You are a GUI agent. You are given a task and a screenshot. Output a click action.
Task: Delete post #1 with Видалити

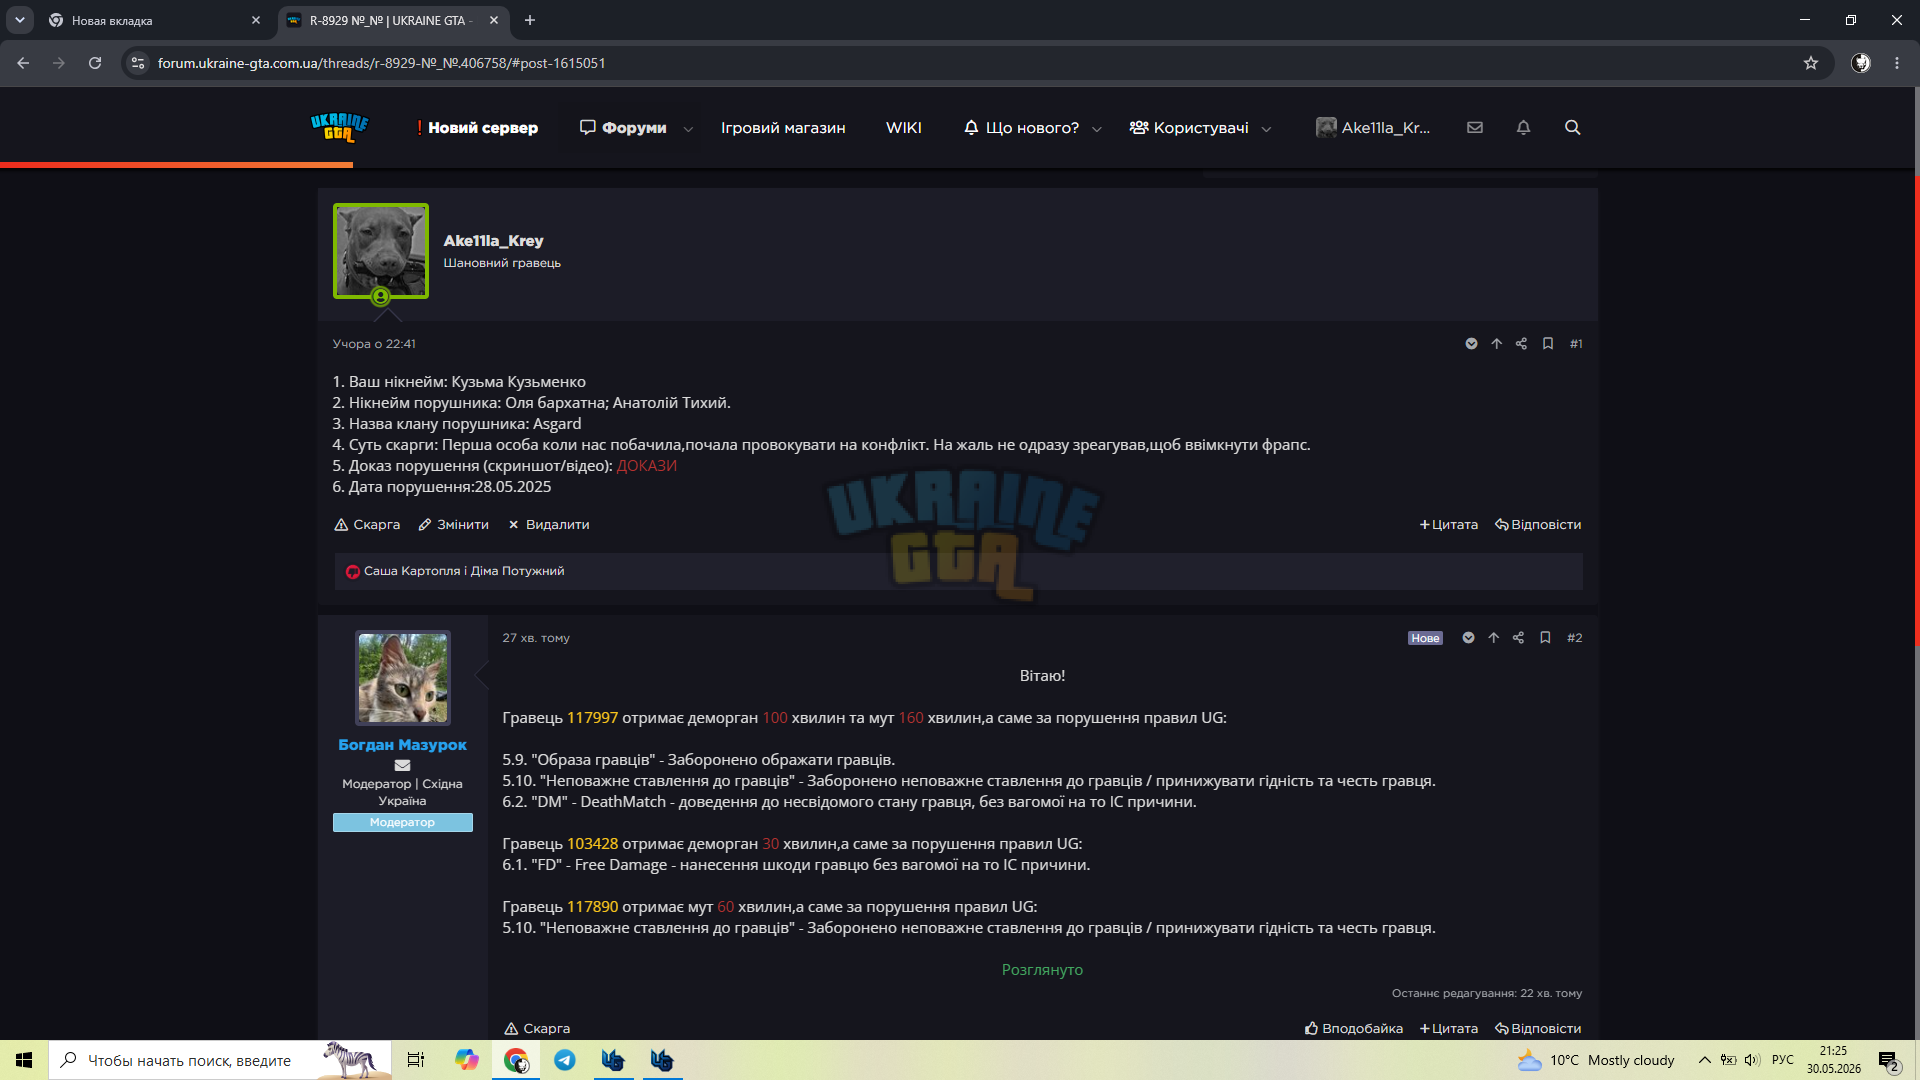548,524
